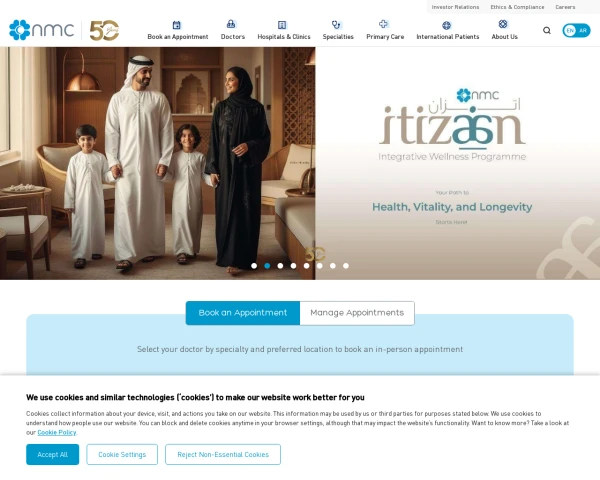Screen dimensions: 600x480
Task: Click the Primary Care cross icon
Action: [x=383, y=24]
